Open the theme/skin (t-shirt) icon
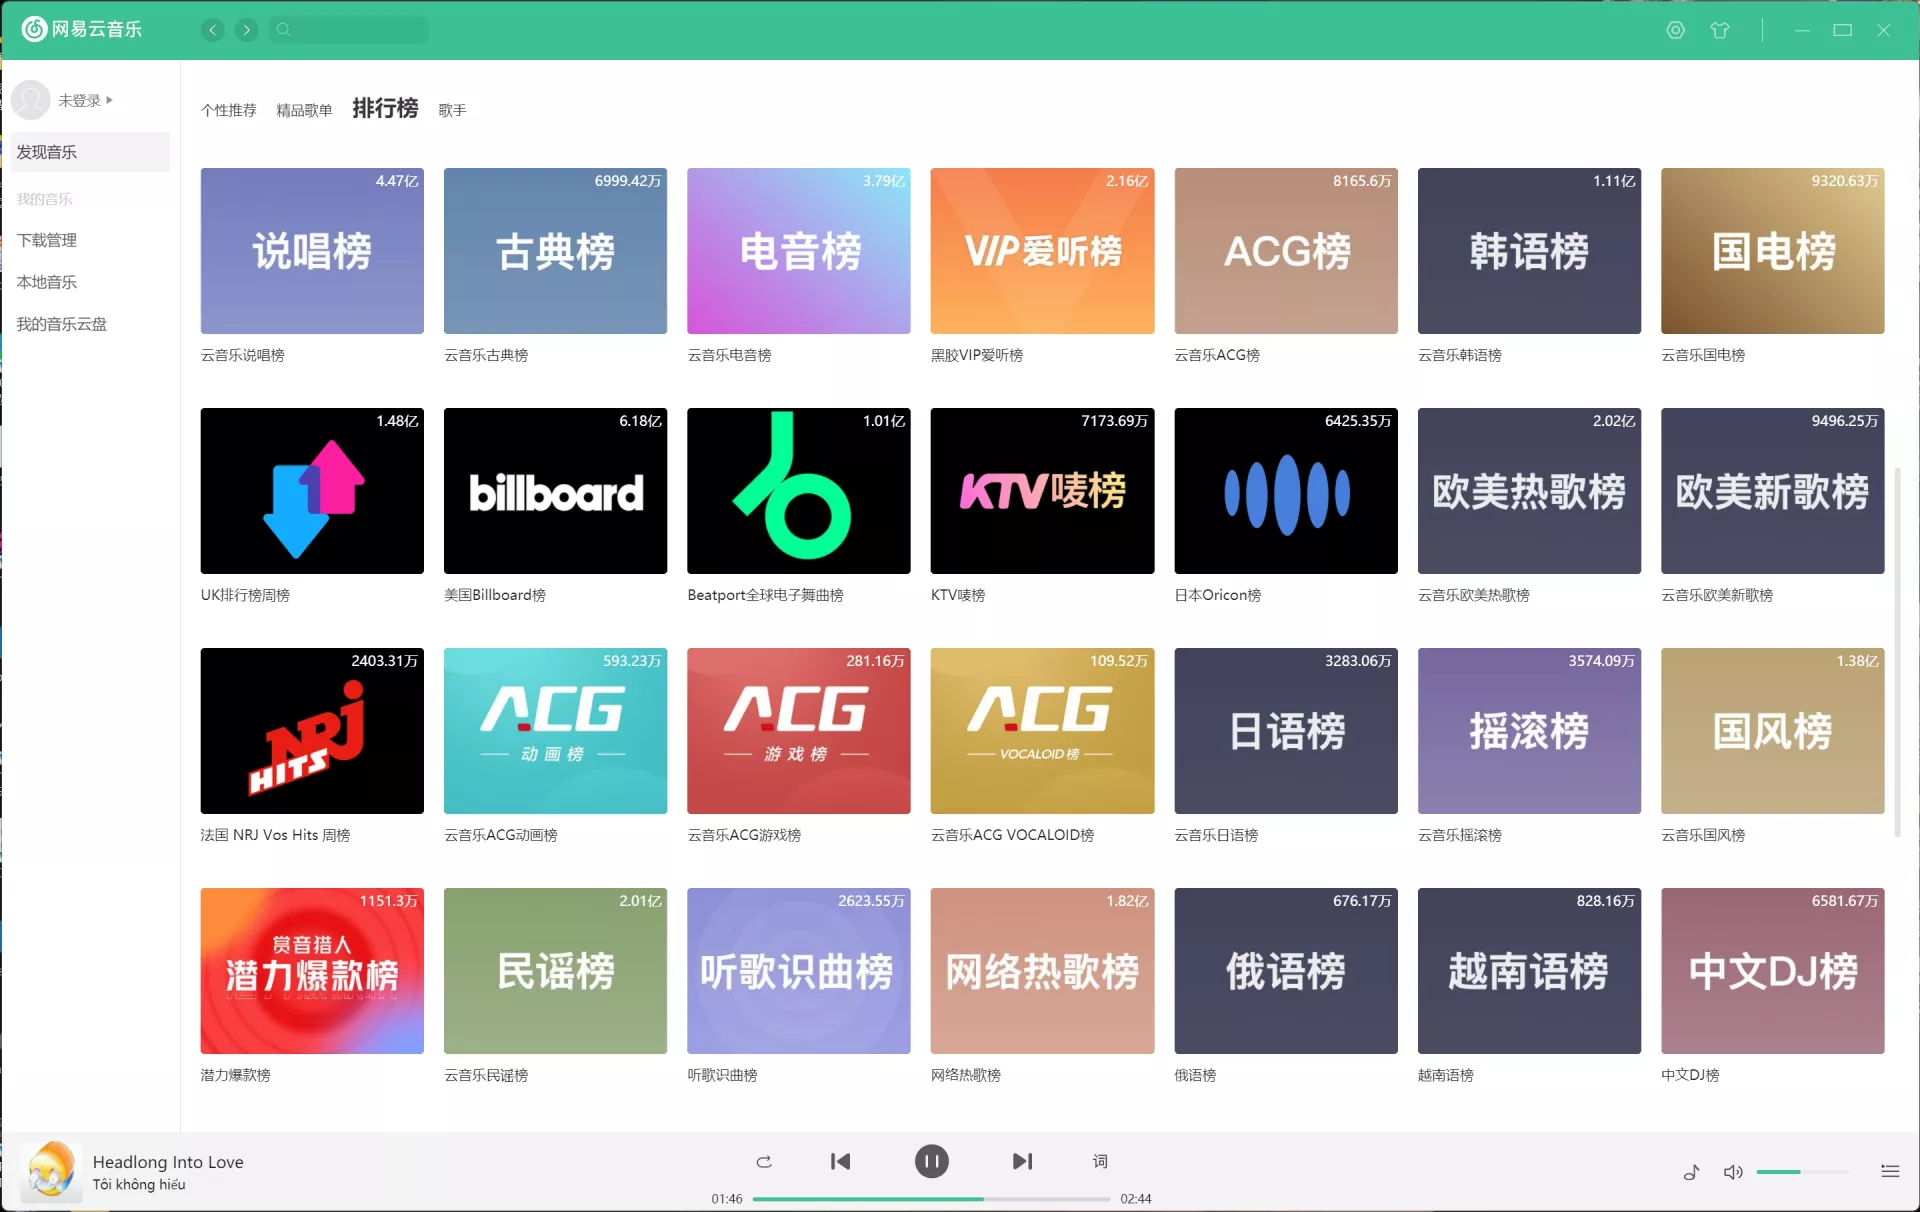Viewport: 1920px width, 1212px height. [x=1722, y=30]
